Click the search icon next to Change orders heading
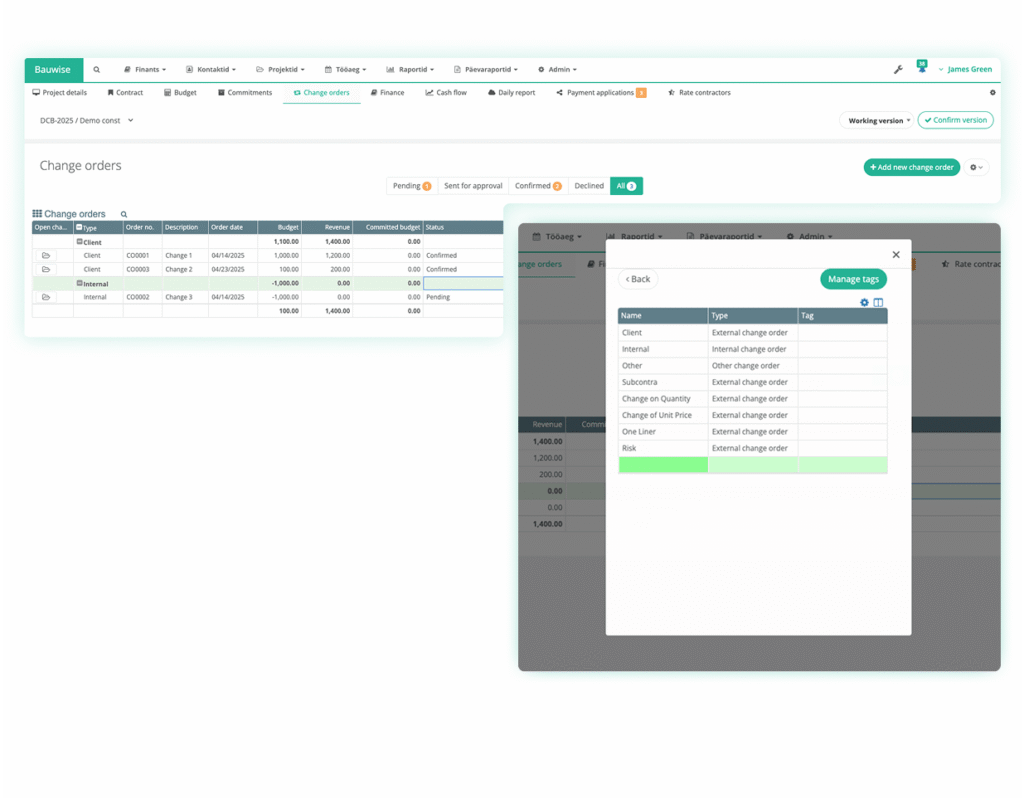The height and width of the screenshot is (798, 1024). pyautogui.click(x=123, y=213)
